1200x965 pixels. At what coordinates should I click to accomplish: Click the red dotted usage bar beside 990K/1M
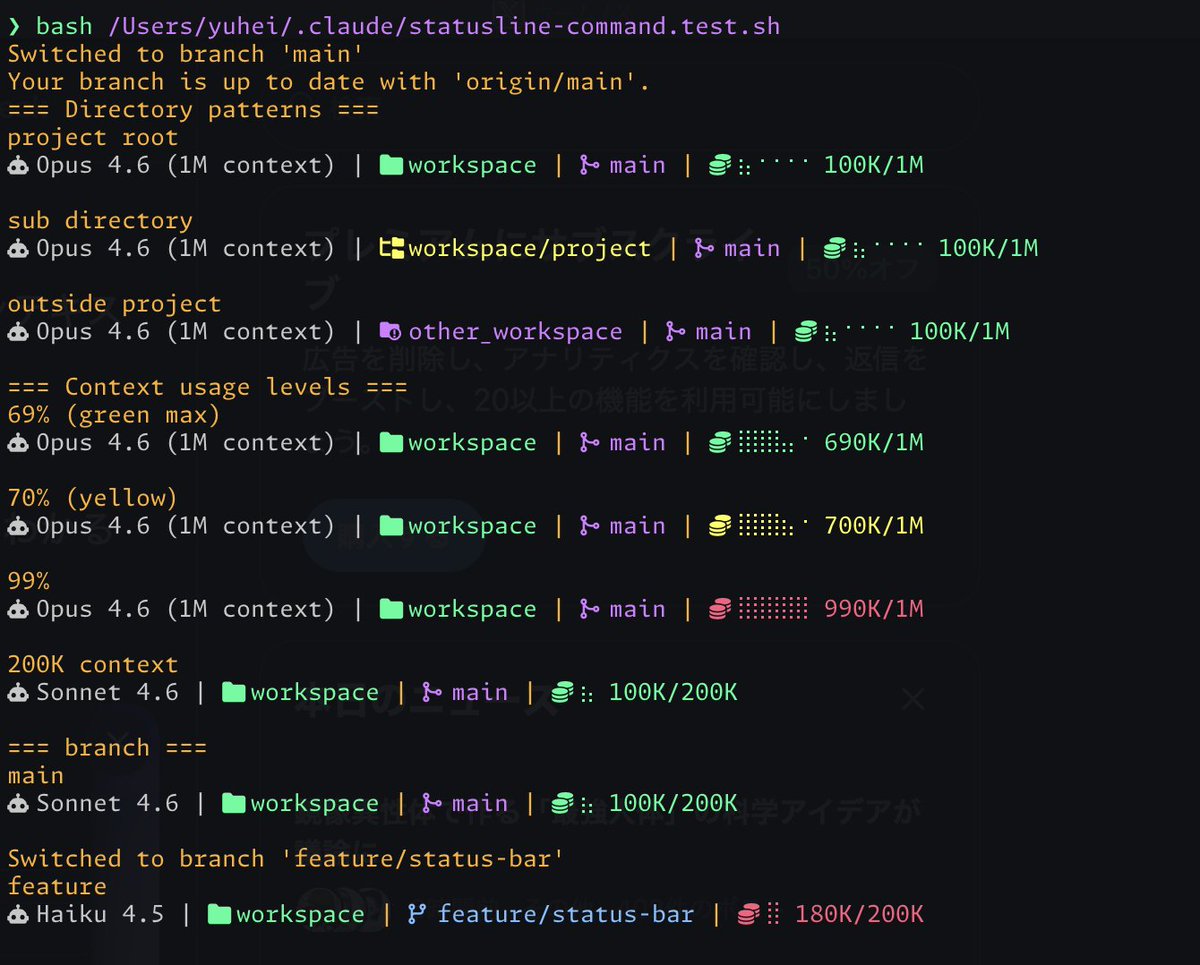pyautogui.click(x=773, y=609)
